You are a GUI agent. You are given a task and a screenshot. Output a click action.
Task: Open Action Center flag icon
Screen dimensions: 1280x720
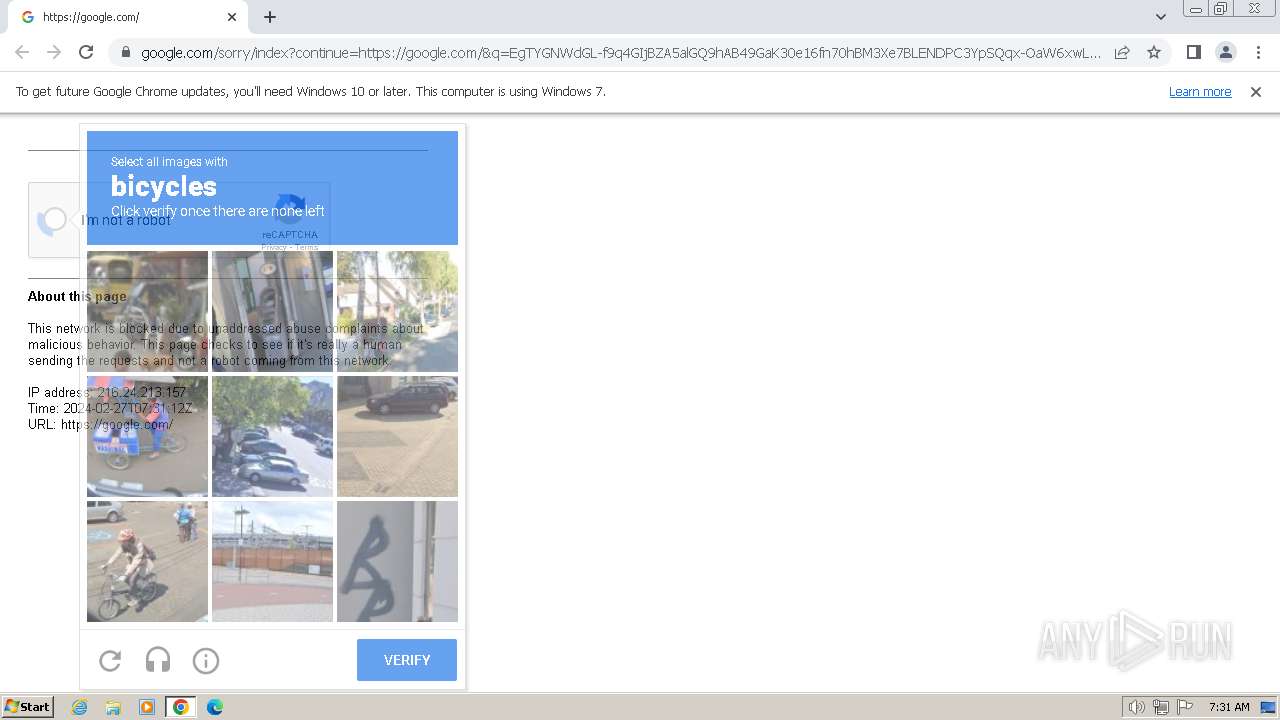(1185, 707)
